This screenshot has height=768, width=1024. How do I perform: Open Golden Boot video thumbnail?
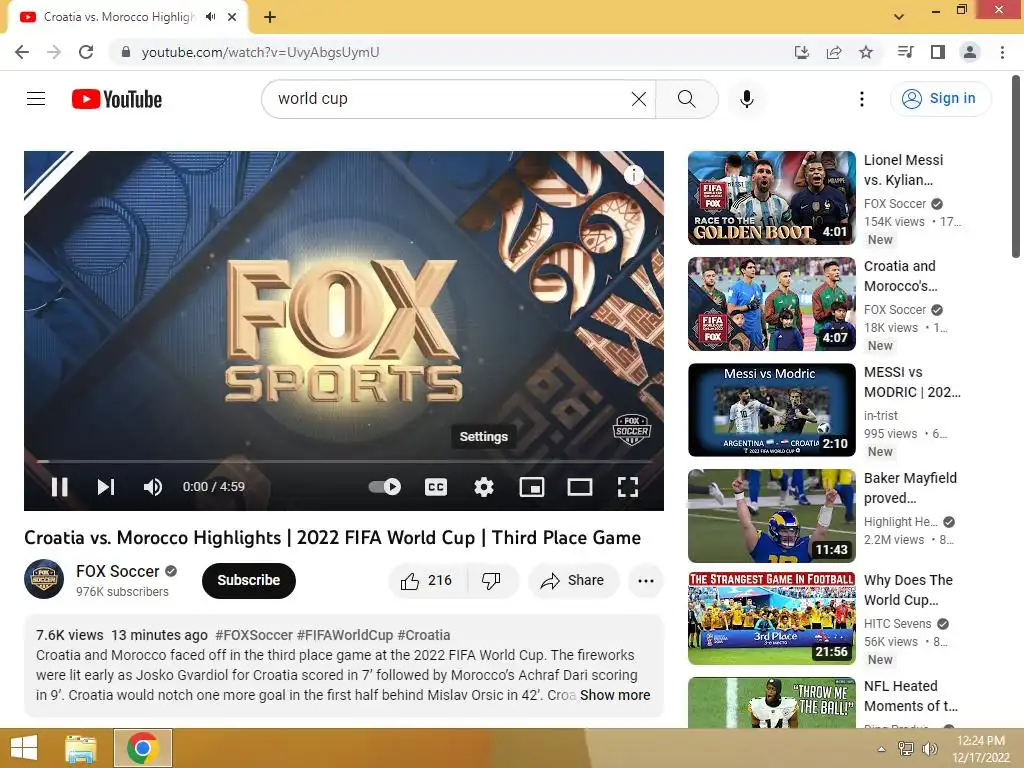tap(771, 198)
